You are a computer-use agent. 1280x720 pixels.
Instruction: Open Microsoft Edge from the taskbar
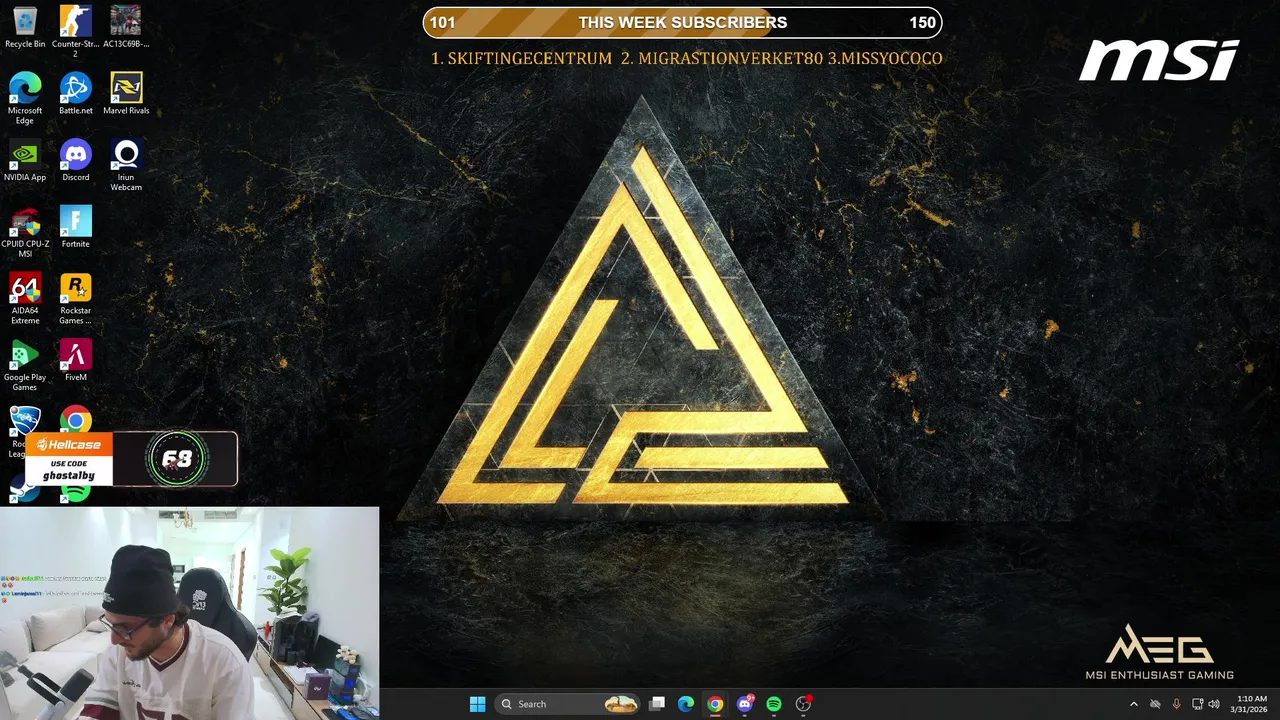pyautogui.click(x=686, y=704)
